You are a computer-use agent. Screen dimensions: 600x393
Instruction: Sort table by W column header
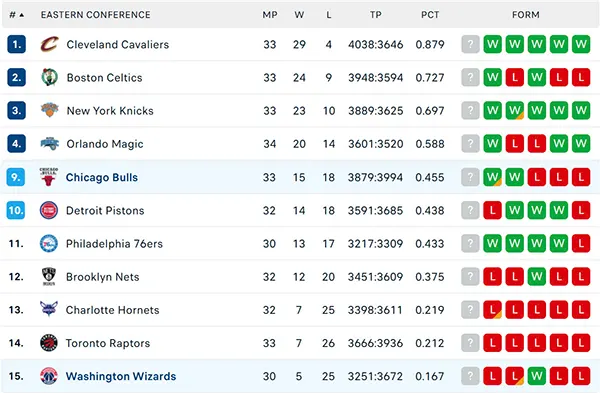coord(299,15)
